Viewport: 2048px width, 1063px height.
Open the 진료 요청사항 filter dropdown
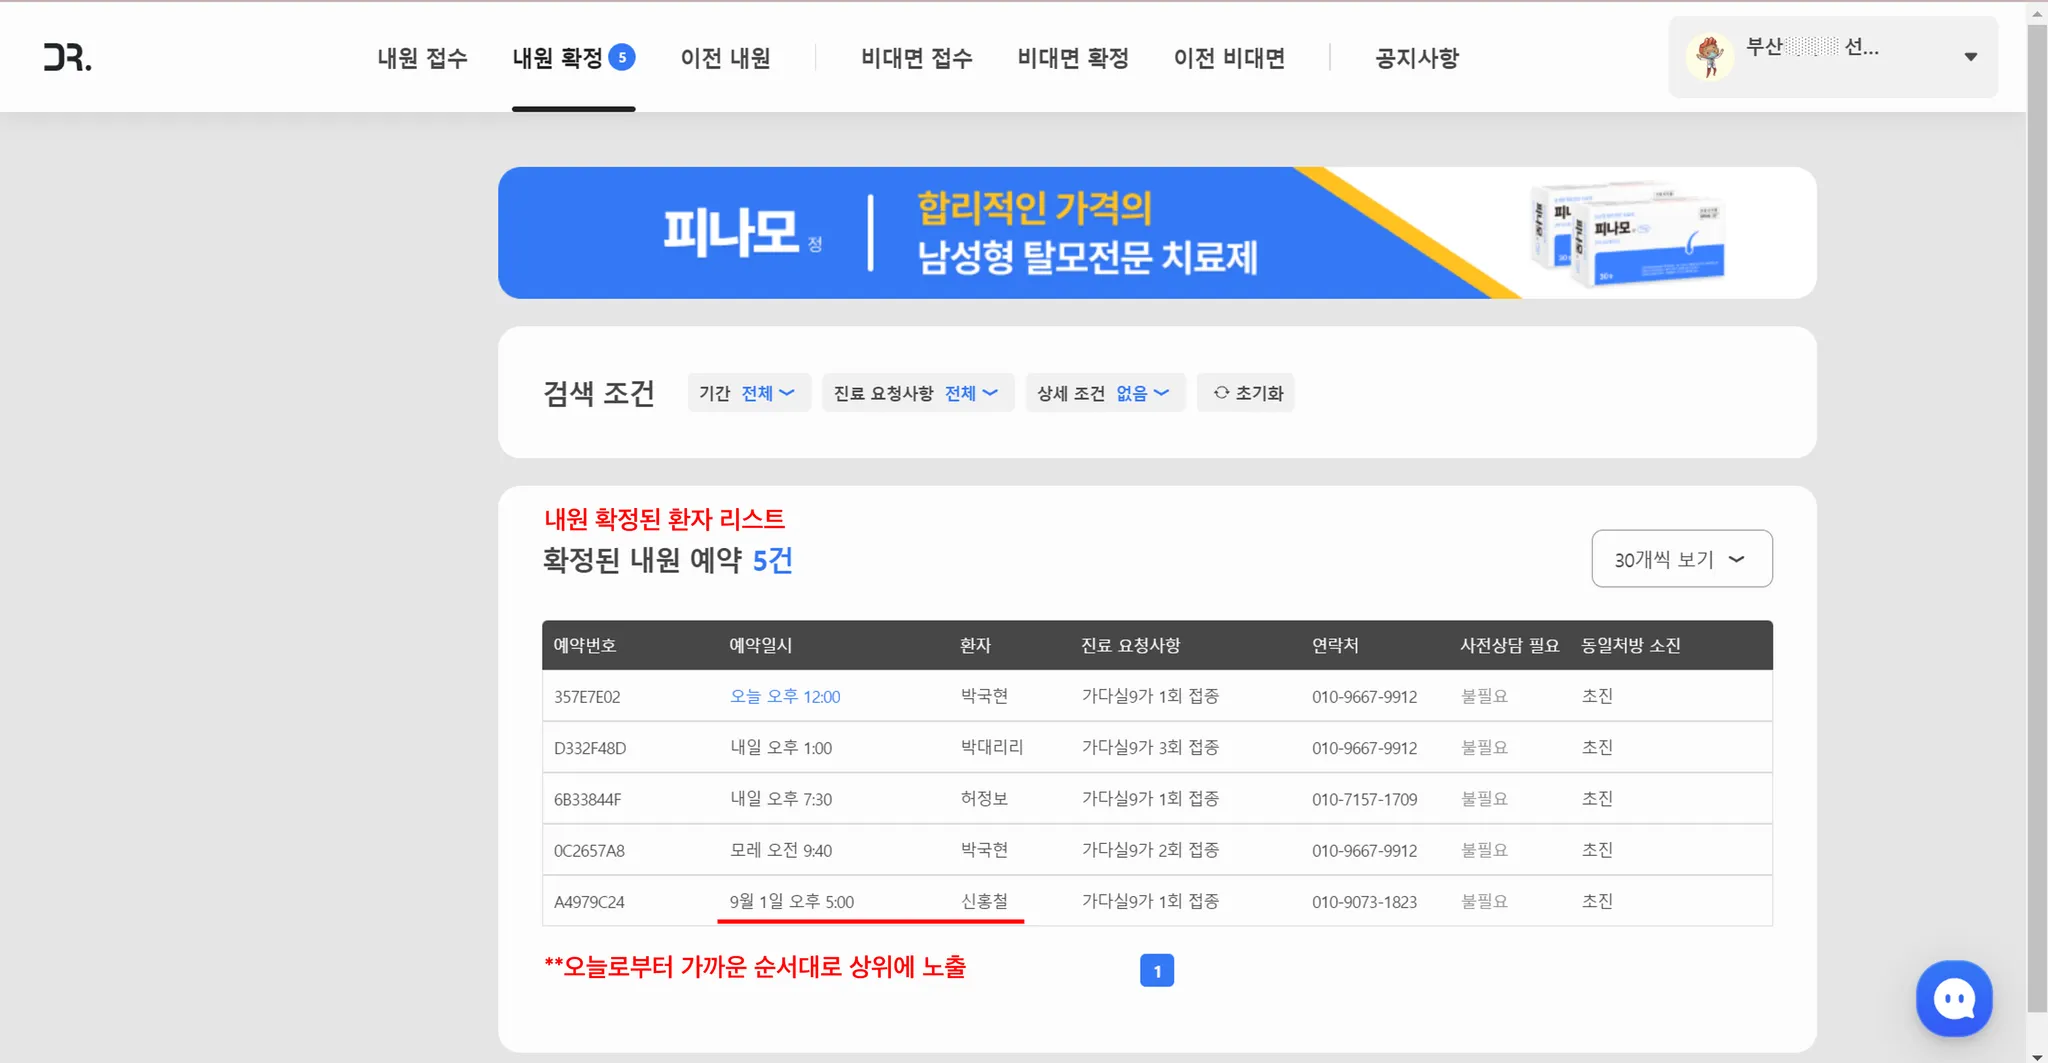point(918,393)
